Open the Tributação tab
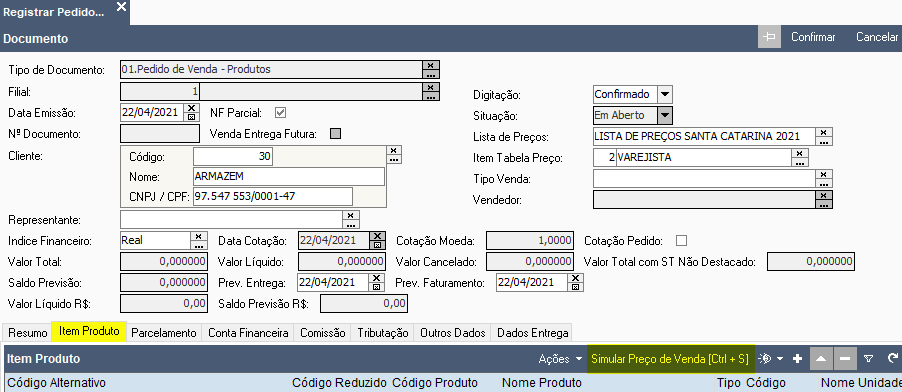Viewport: 902px width, 392px height. [x=383, y=333]
